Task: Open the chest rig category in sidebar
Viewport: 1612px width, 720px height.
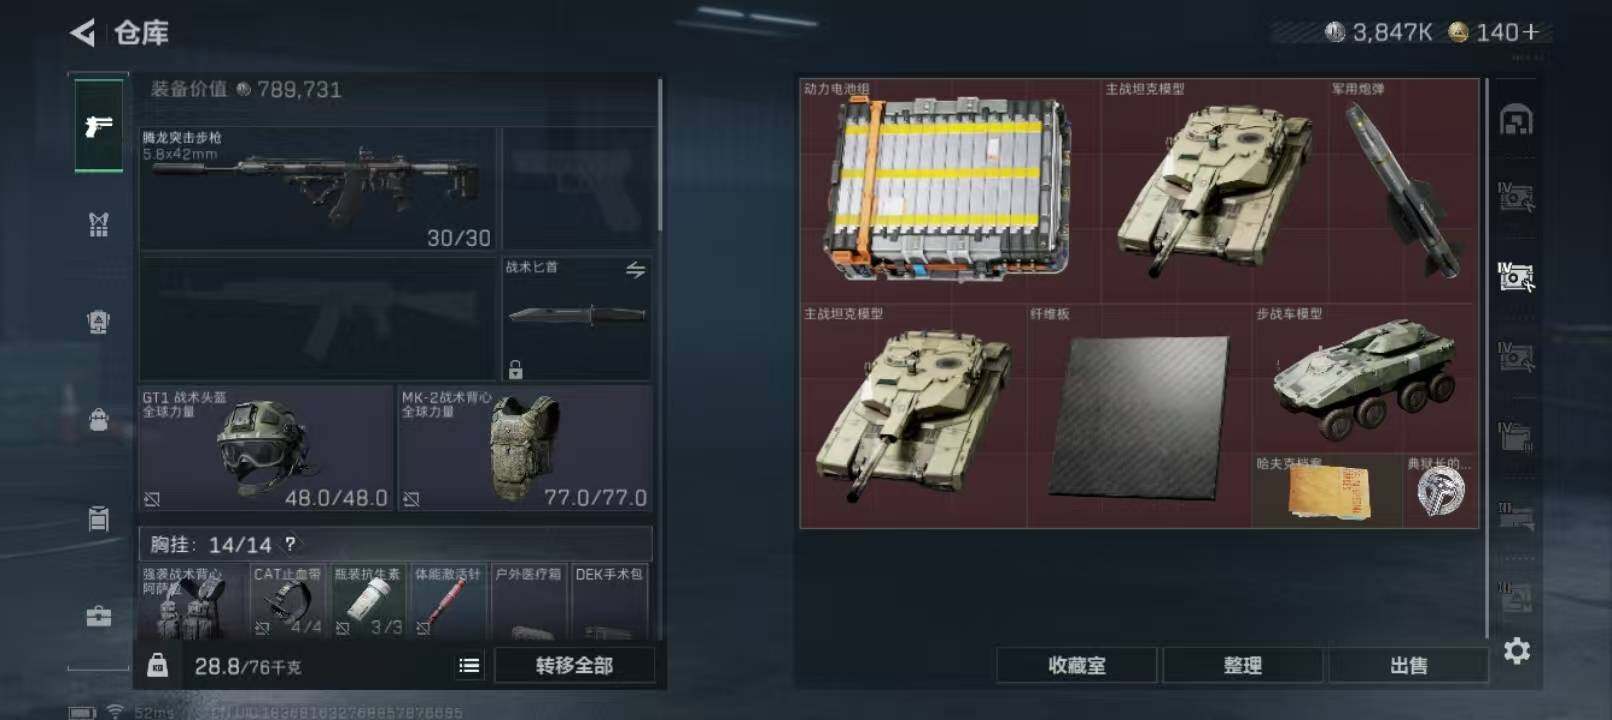Action: [x=98, y=224]
